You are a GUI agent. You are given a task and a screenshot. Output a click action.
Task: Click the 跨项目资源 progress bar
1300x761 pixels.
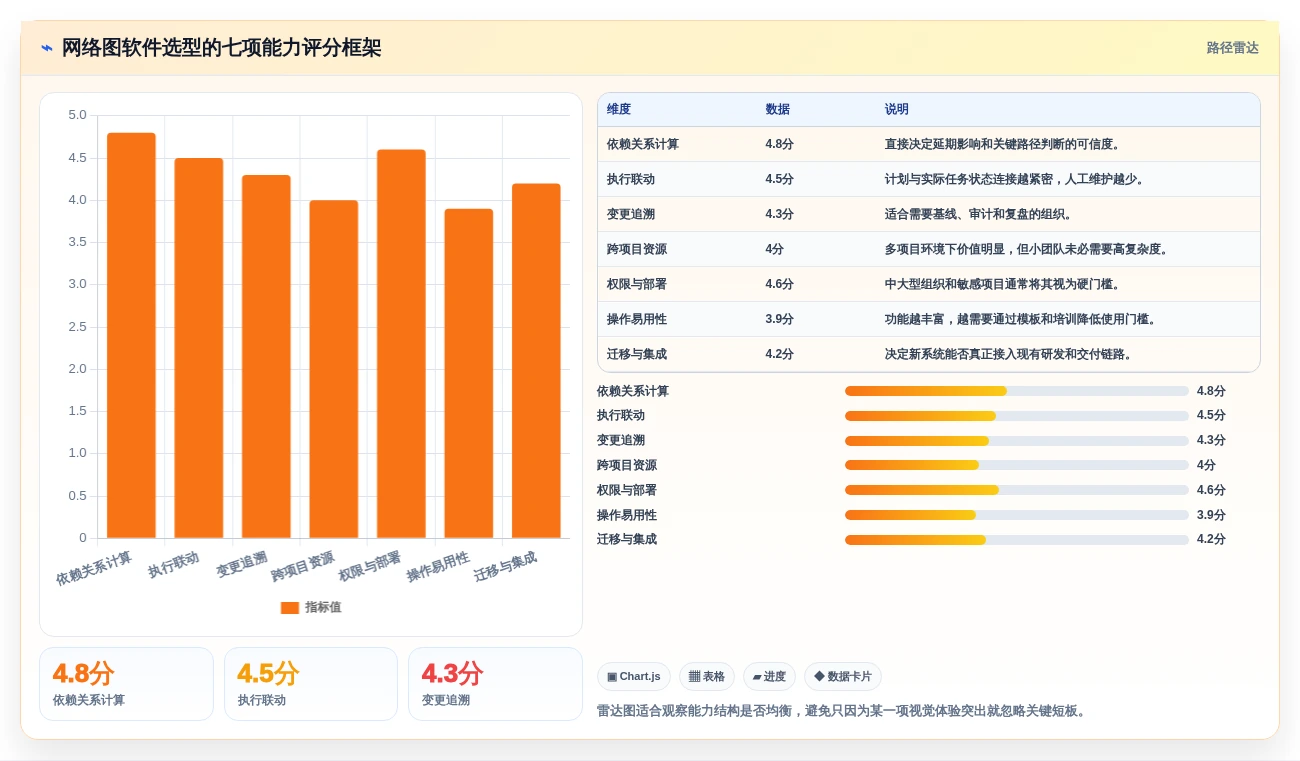click(1017, 465)
